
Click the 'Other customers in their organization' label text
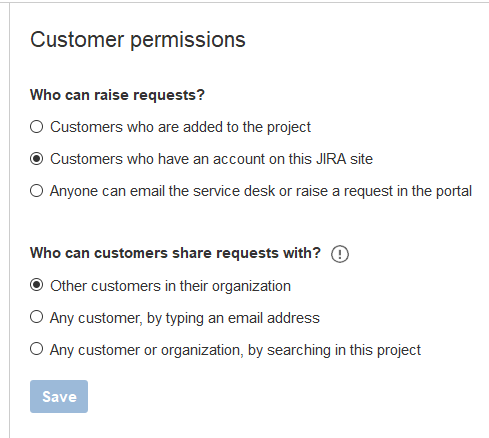tap(170, 286)
